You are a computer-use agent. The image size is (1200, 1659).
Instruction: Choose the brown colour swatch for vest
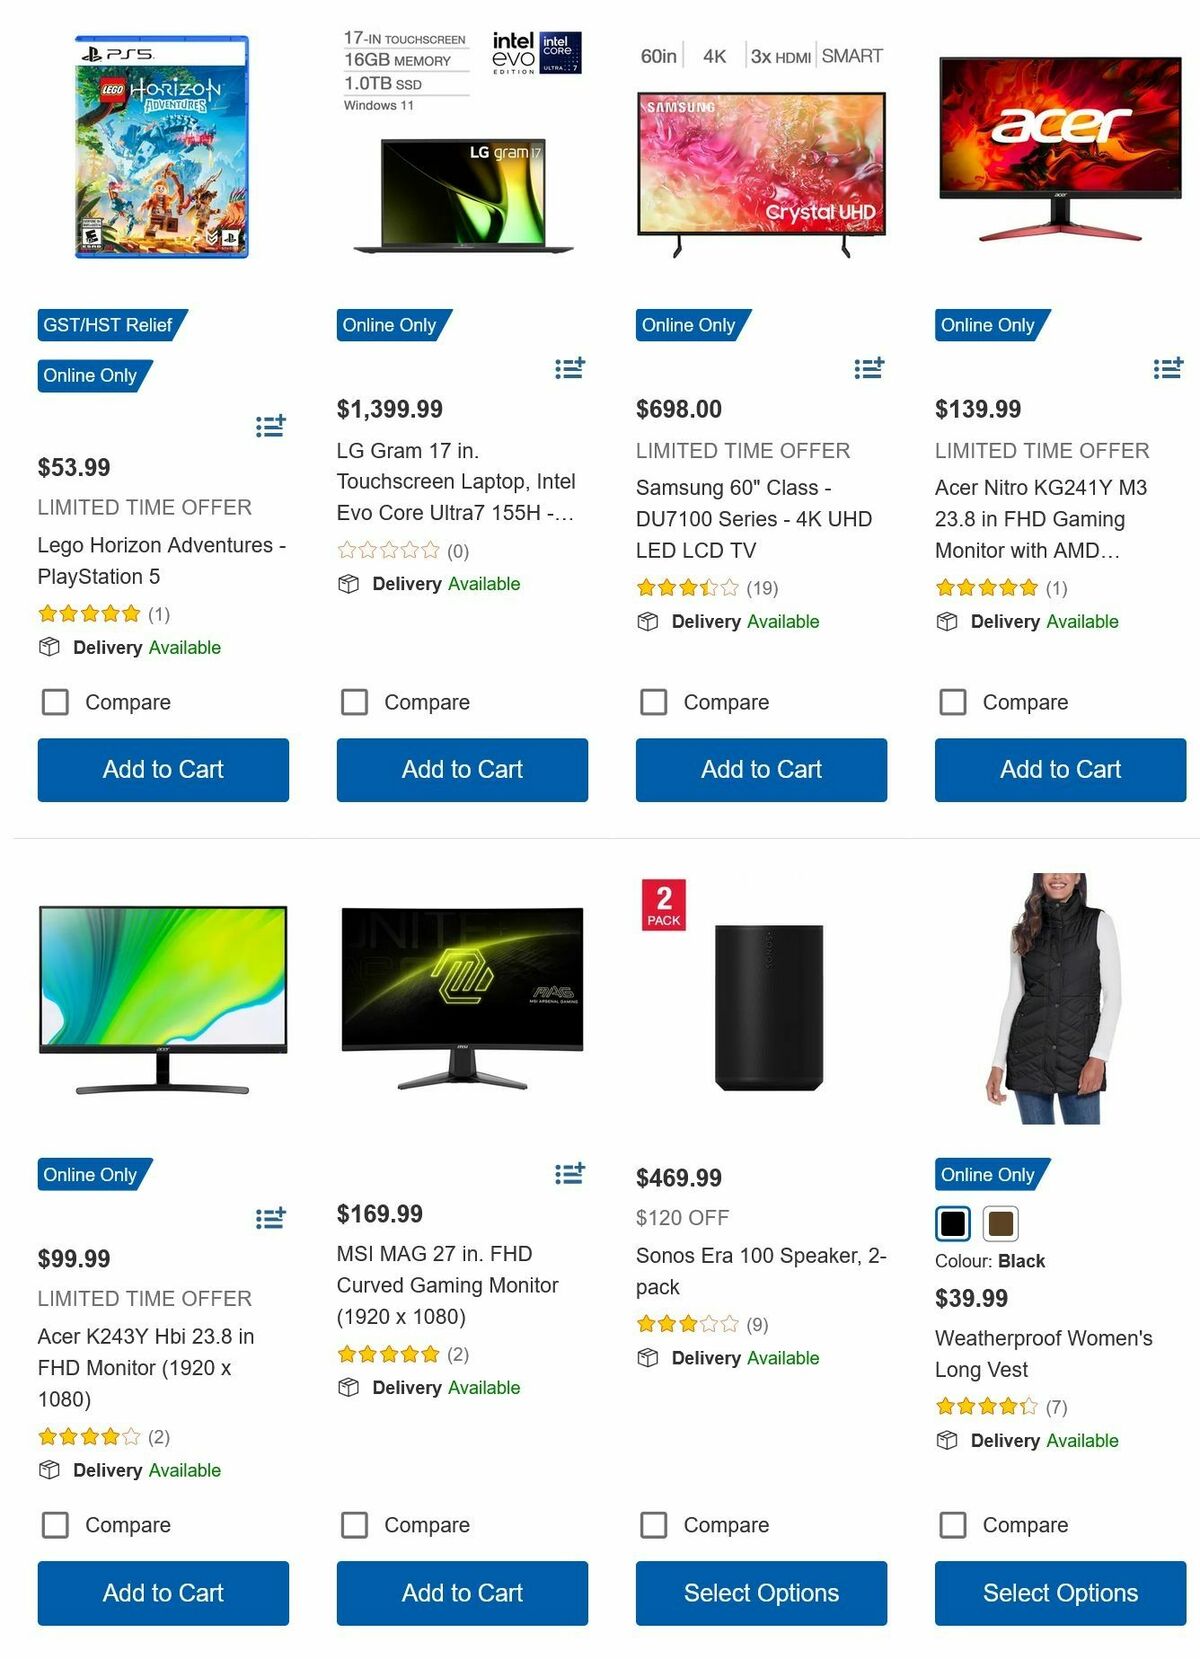coord(1000,1222)
